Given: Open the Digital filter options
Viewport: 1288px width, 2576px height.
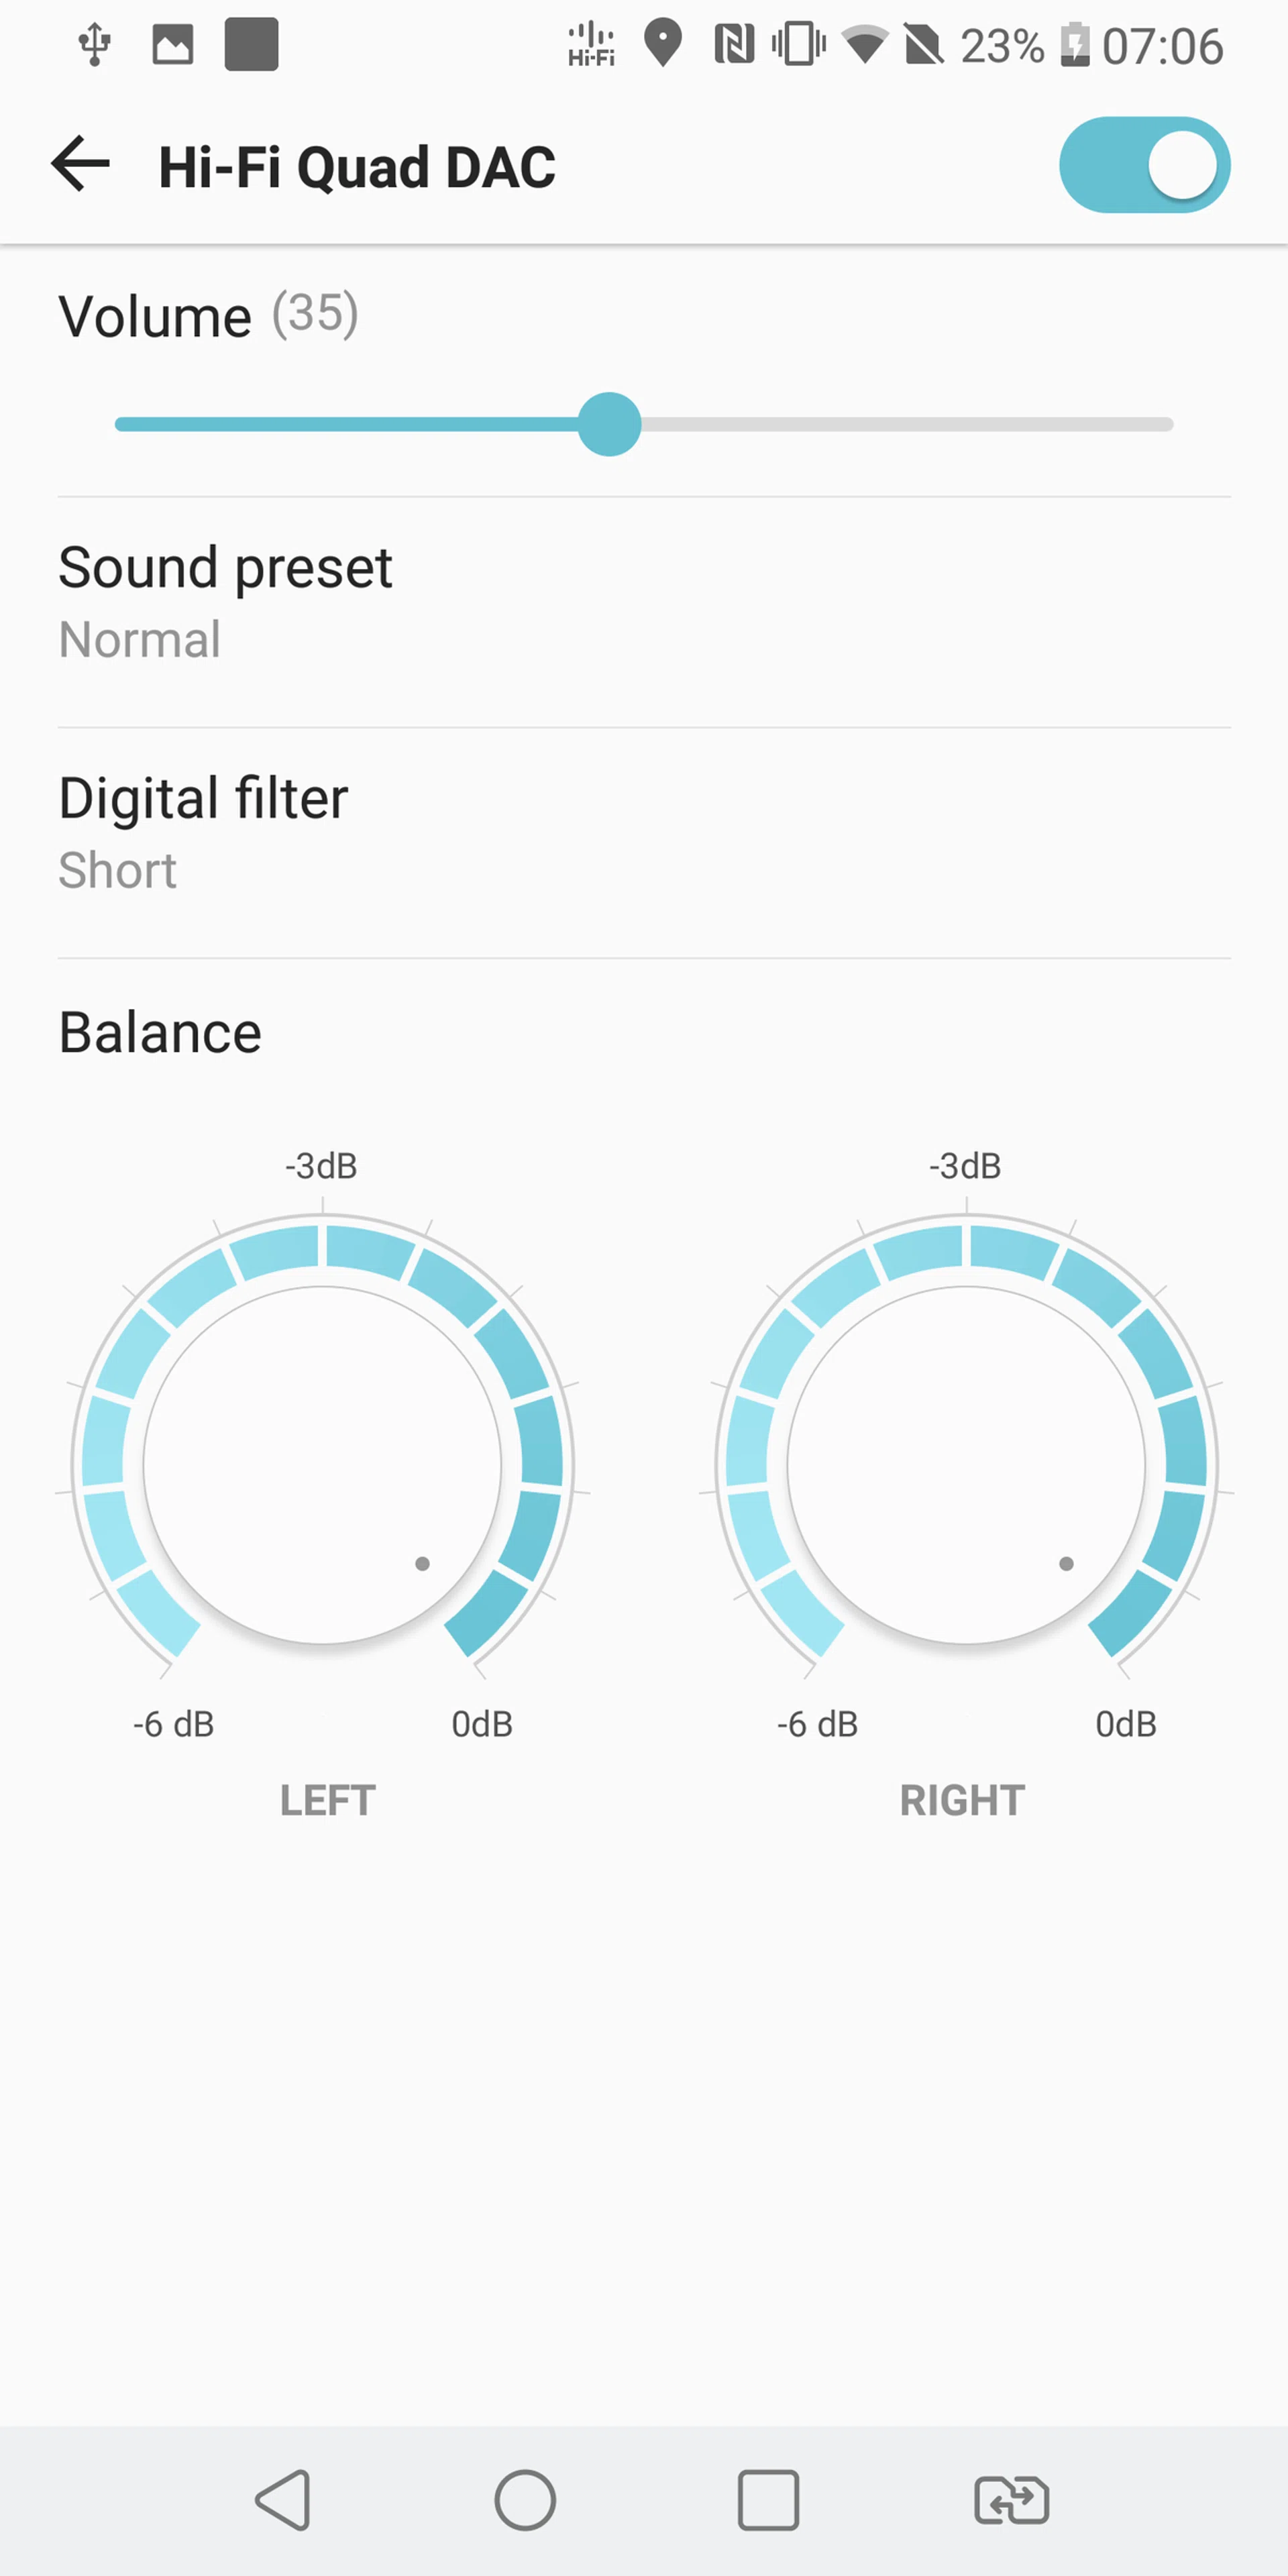Looking at the screenshot, I should [644, 833].
